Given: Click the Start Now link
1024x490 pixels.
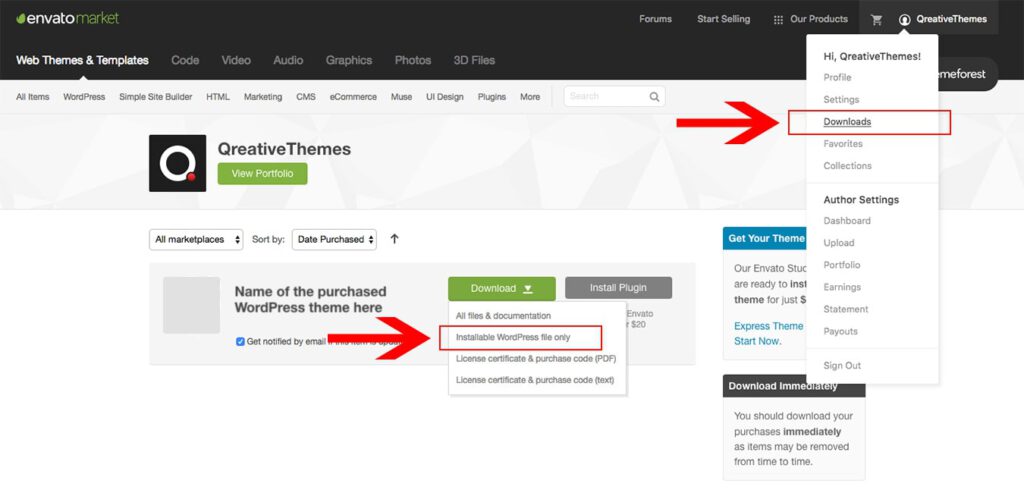Looking at the screenshot, I should pos(756,341).
